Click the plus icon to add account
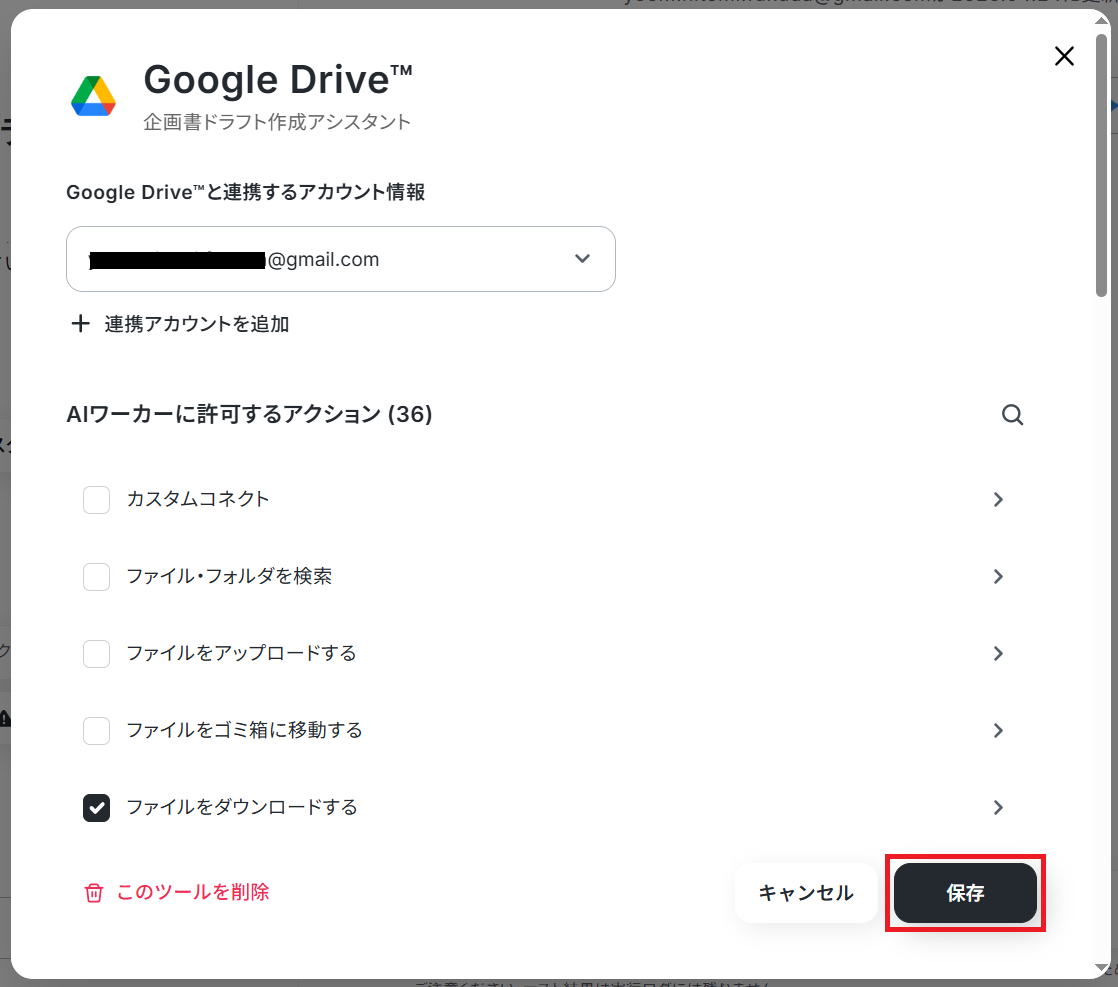Screen dimensions: 1118x987 click(81, 324)
